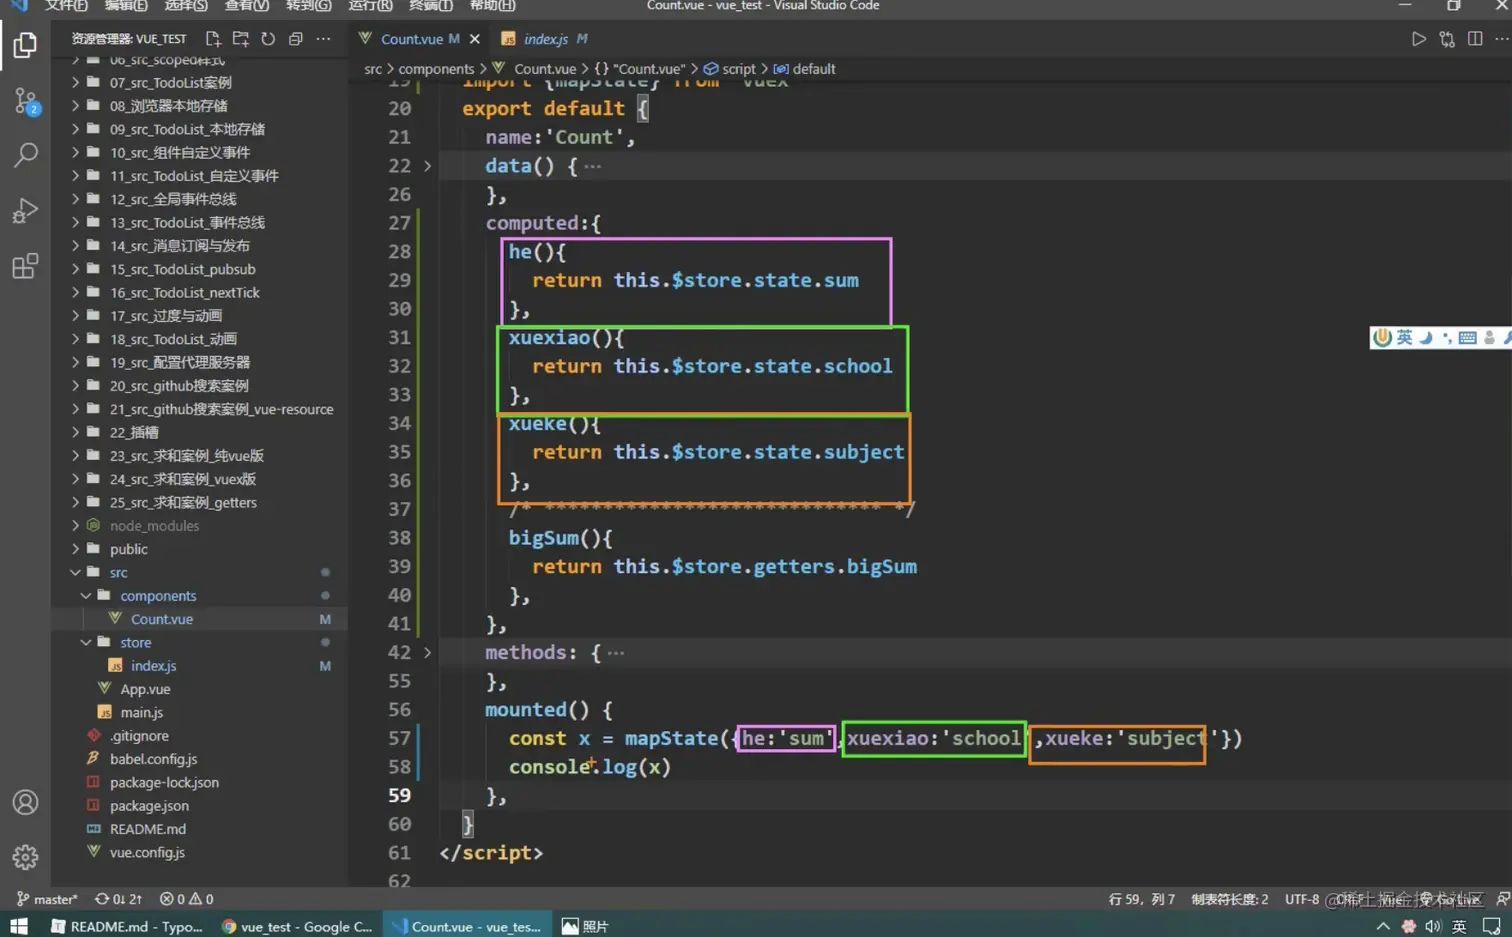Run the current file with play icon
The height and width of the screenshot is (937, 1512).
1418,39
